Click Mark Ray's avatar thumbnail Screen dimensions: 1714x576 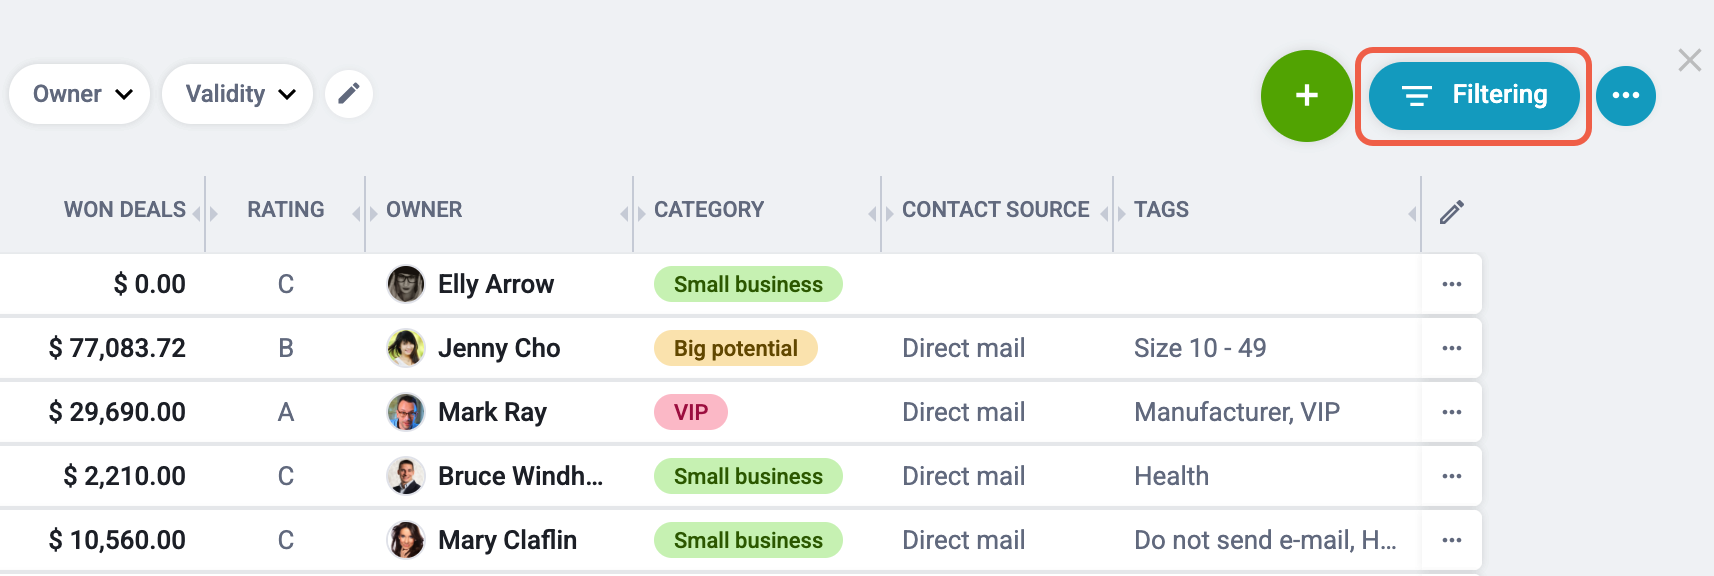pos(406,412)
